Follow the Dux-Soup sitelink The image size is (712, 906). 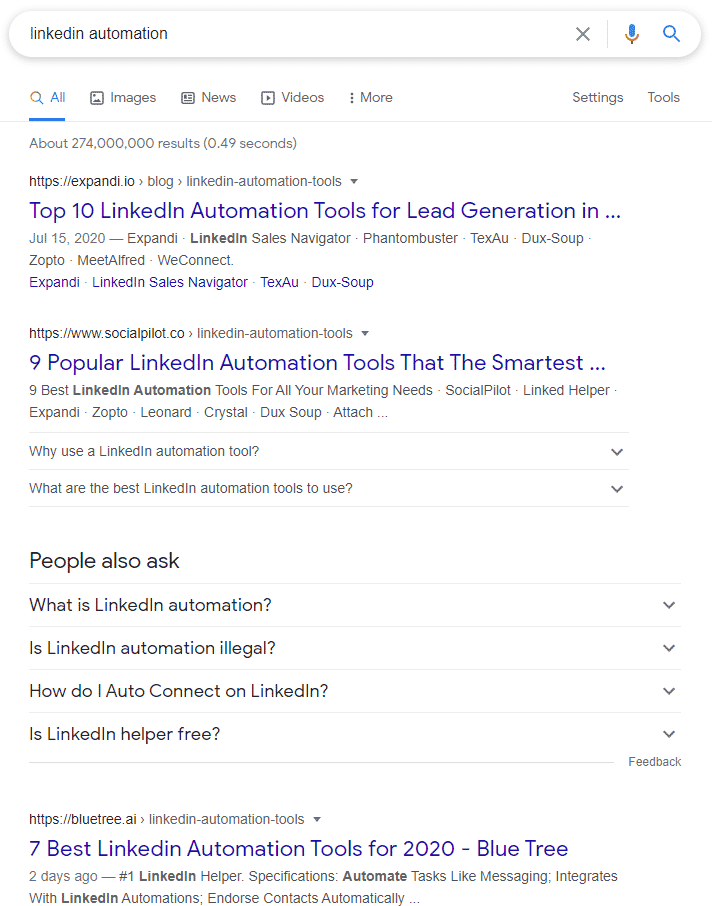pyautogui.click(x=343, y=283)
